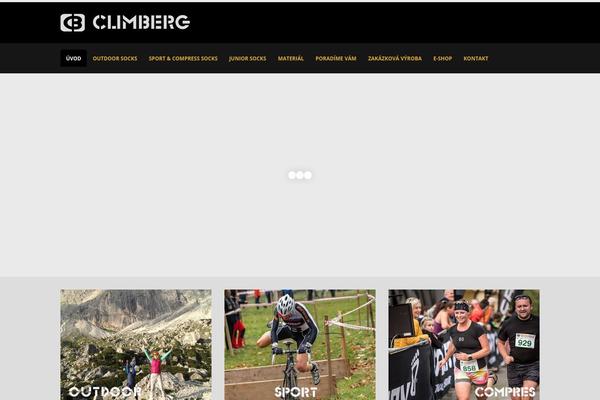
Task: Open the E-shop link
Action: click(x=442, y=58)
